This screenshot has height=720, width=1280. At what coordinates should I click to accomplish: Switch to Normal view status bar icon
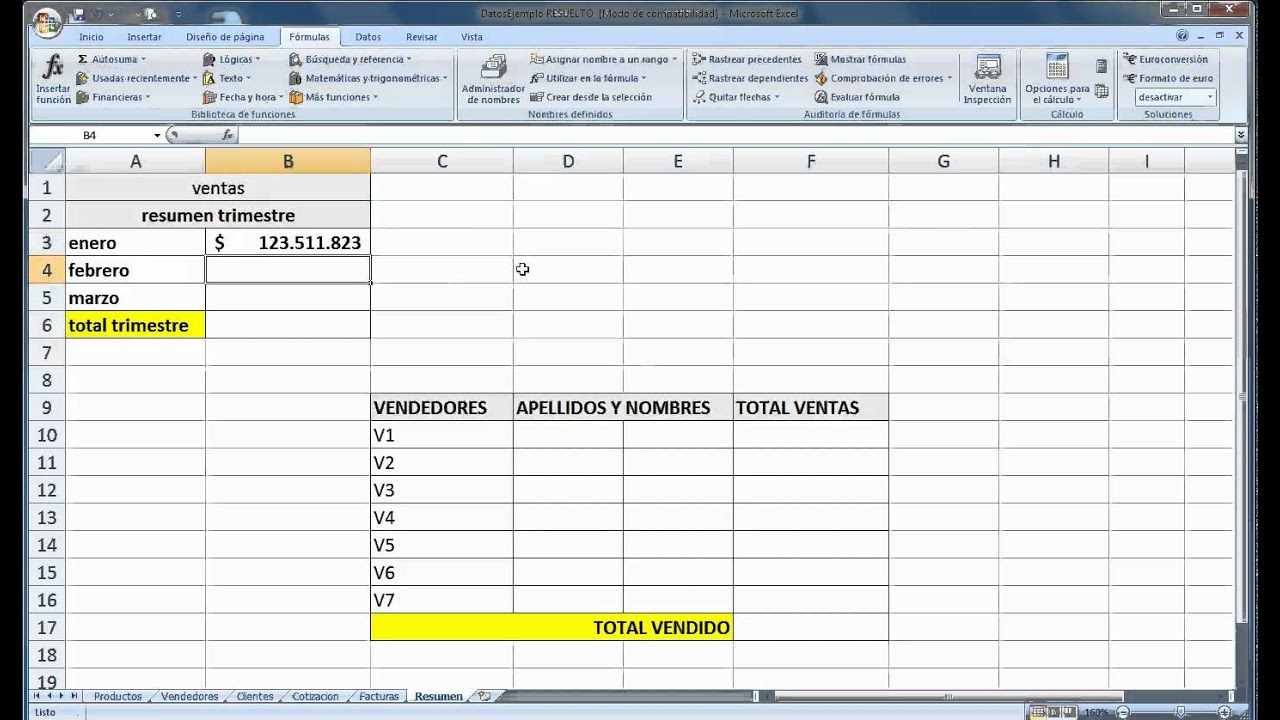(x=1037, y=712)
